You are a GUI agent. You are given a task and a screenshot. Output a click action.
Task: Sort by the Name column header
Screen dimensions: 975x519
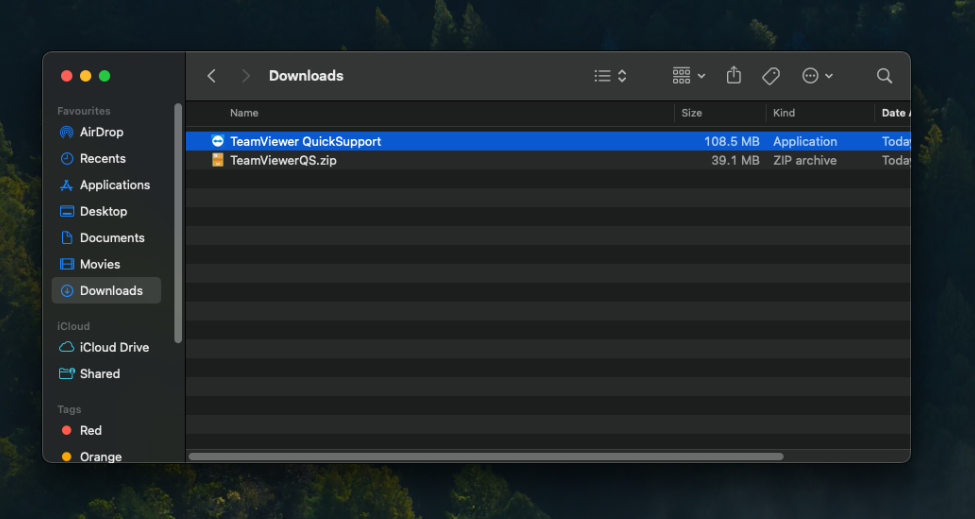(x=244, y=113)
